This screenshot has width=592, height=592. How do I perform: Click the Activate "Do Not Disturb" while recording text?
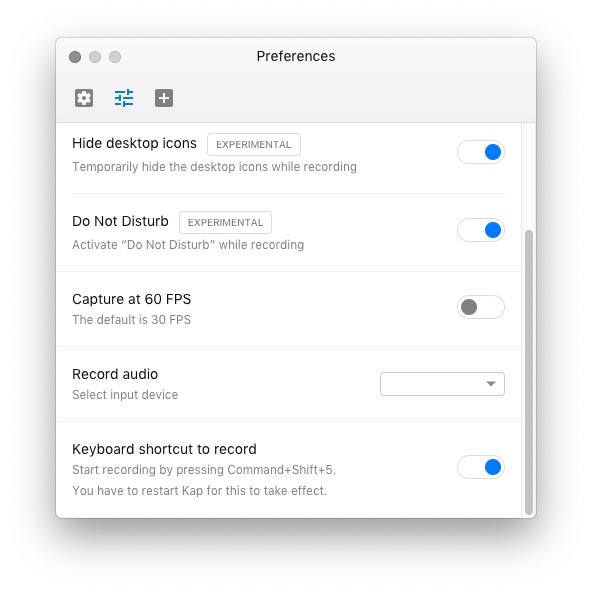(x=188, y=245)
